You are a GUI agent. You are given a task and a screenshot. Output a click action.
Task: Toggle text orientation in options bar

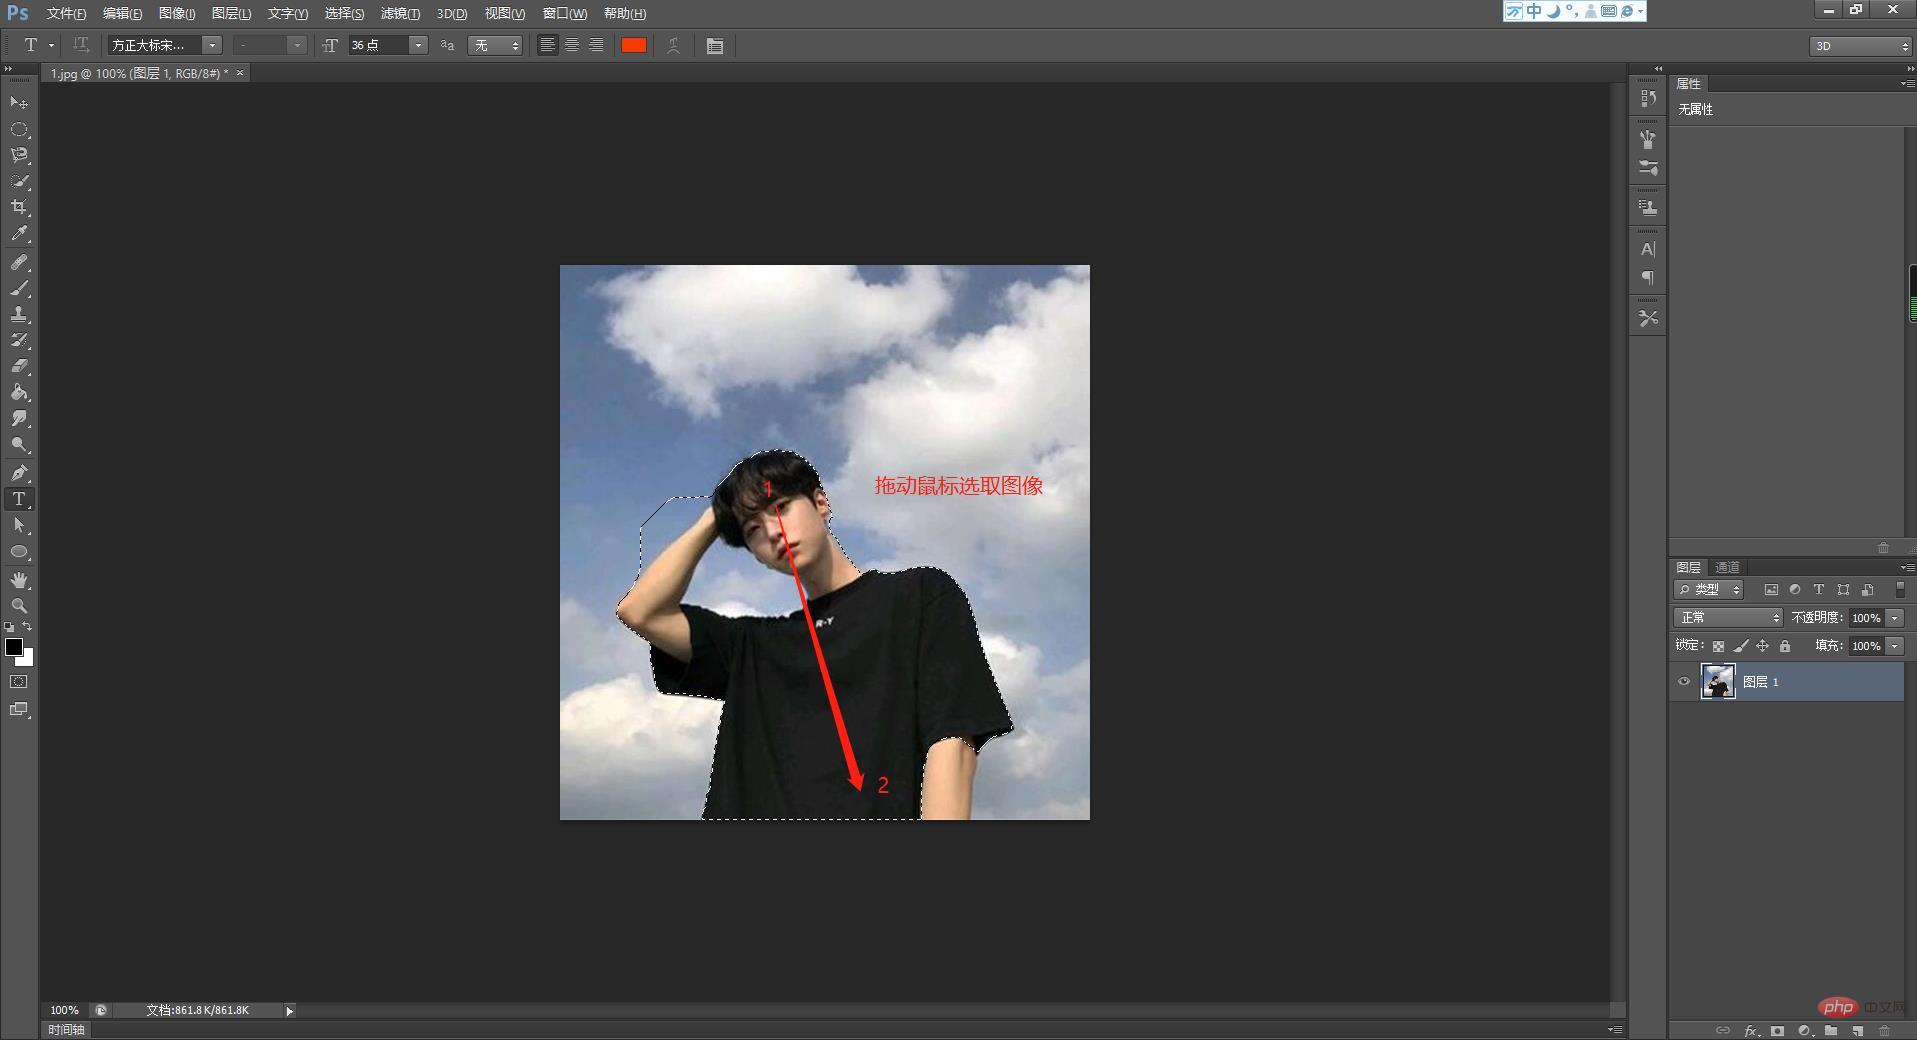81,45
